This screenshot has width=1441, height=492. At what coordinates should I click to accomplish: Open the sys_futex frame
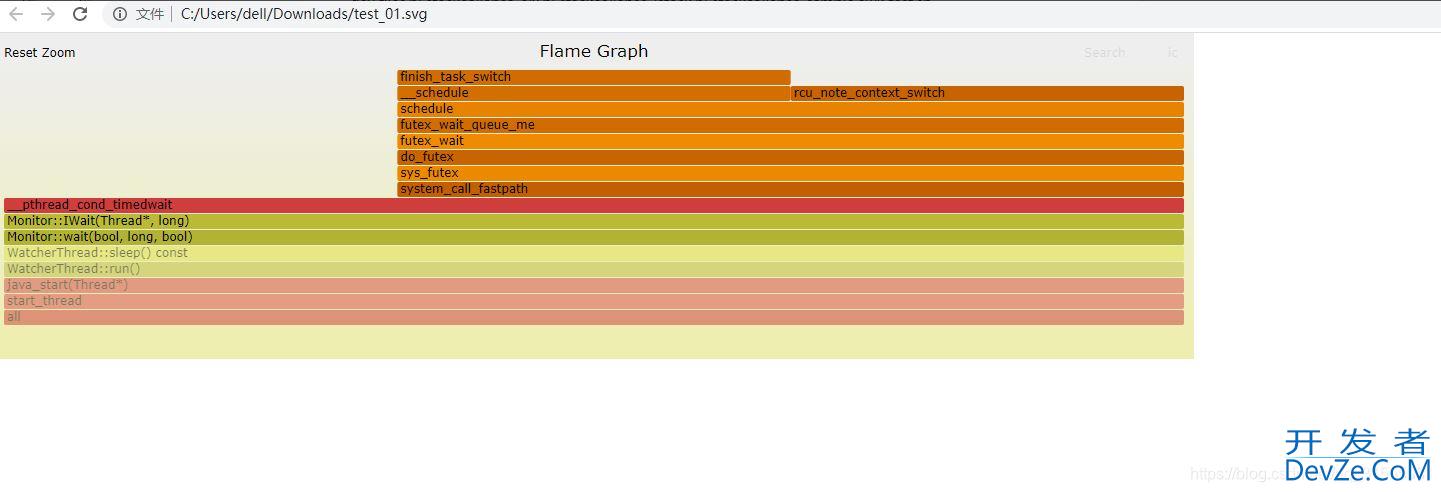(x=790, y=173)
